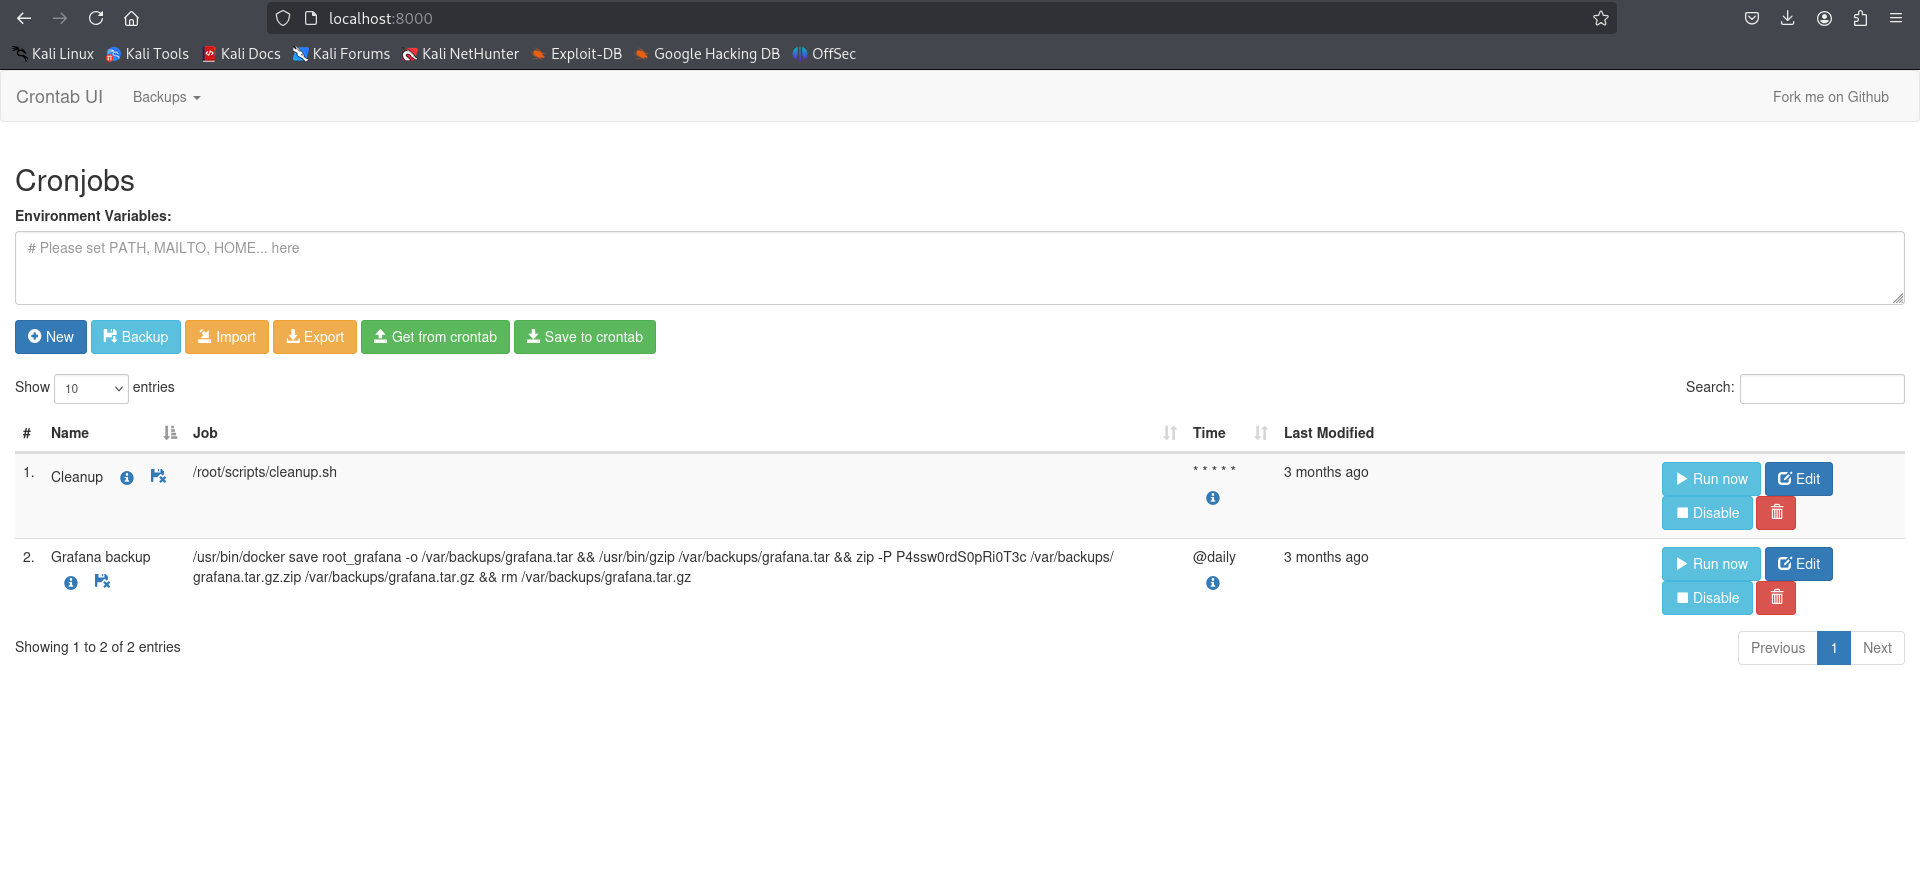1920x884 pixels.
Task: Click info icon under Grafana backup name
Action: point(71,583)
